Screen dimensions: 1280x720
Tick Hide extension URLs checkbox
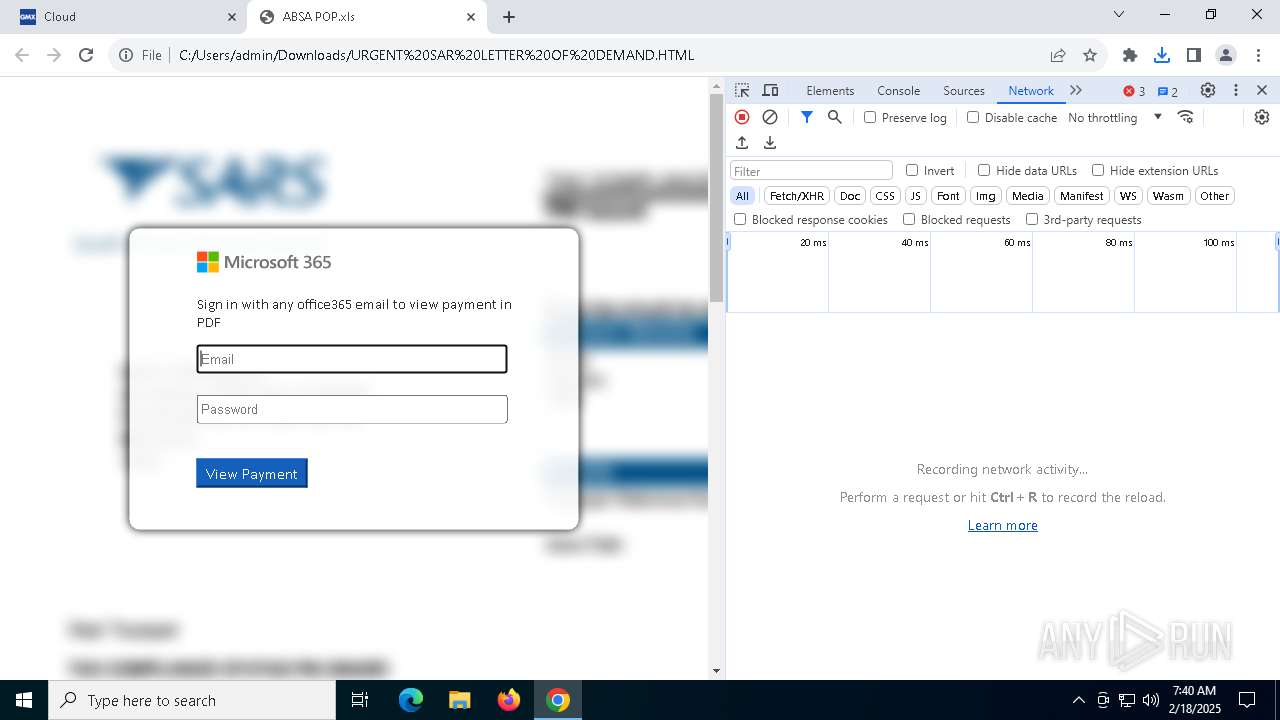tap(1098, 170)
